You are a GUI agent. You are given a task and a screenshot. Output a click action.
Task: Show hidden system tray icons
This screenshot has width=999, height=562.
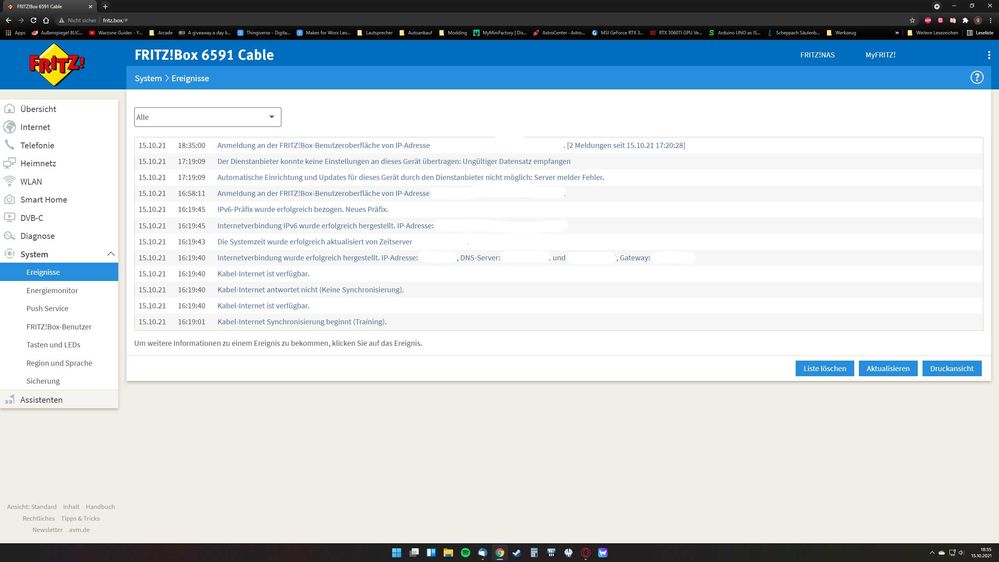(931, 552)
